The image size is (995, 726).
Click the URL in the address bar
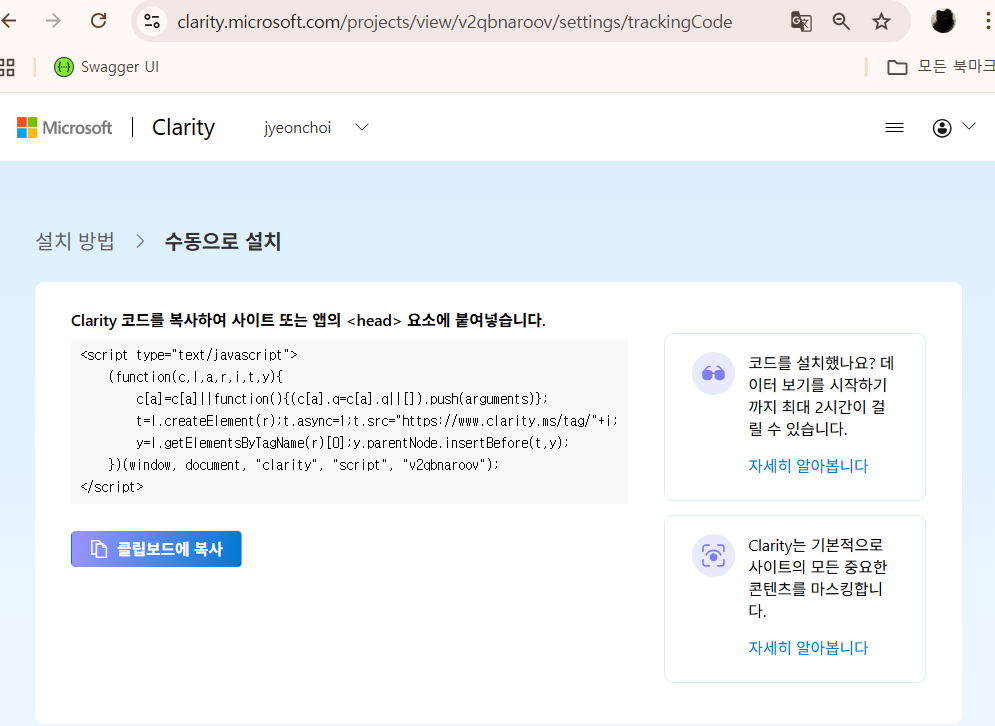(454, 22)
